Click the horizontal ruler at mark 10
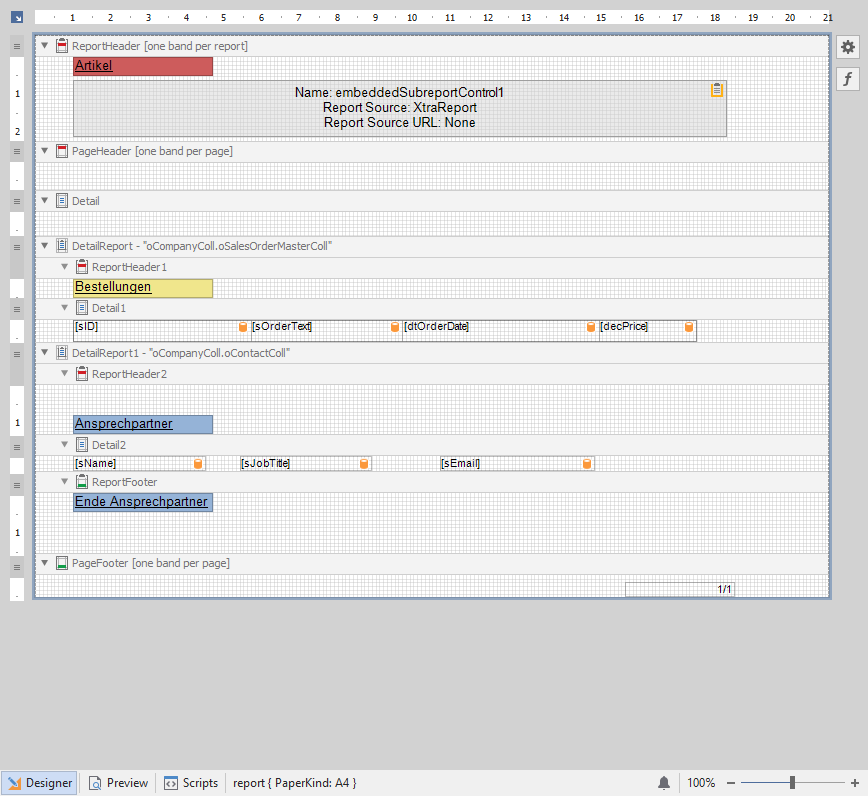 [x=412, y=18]
